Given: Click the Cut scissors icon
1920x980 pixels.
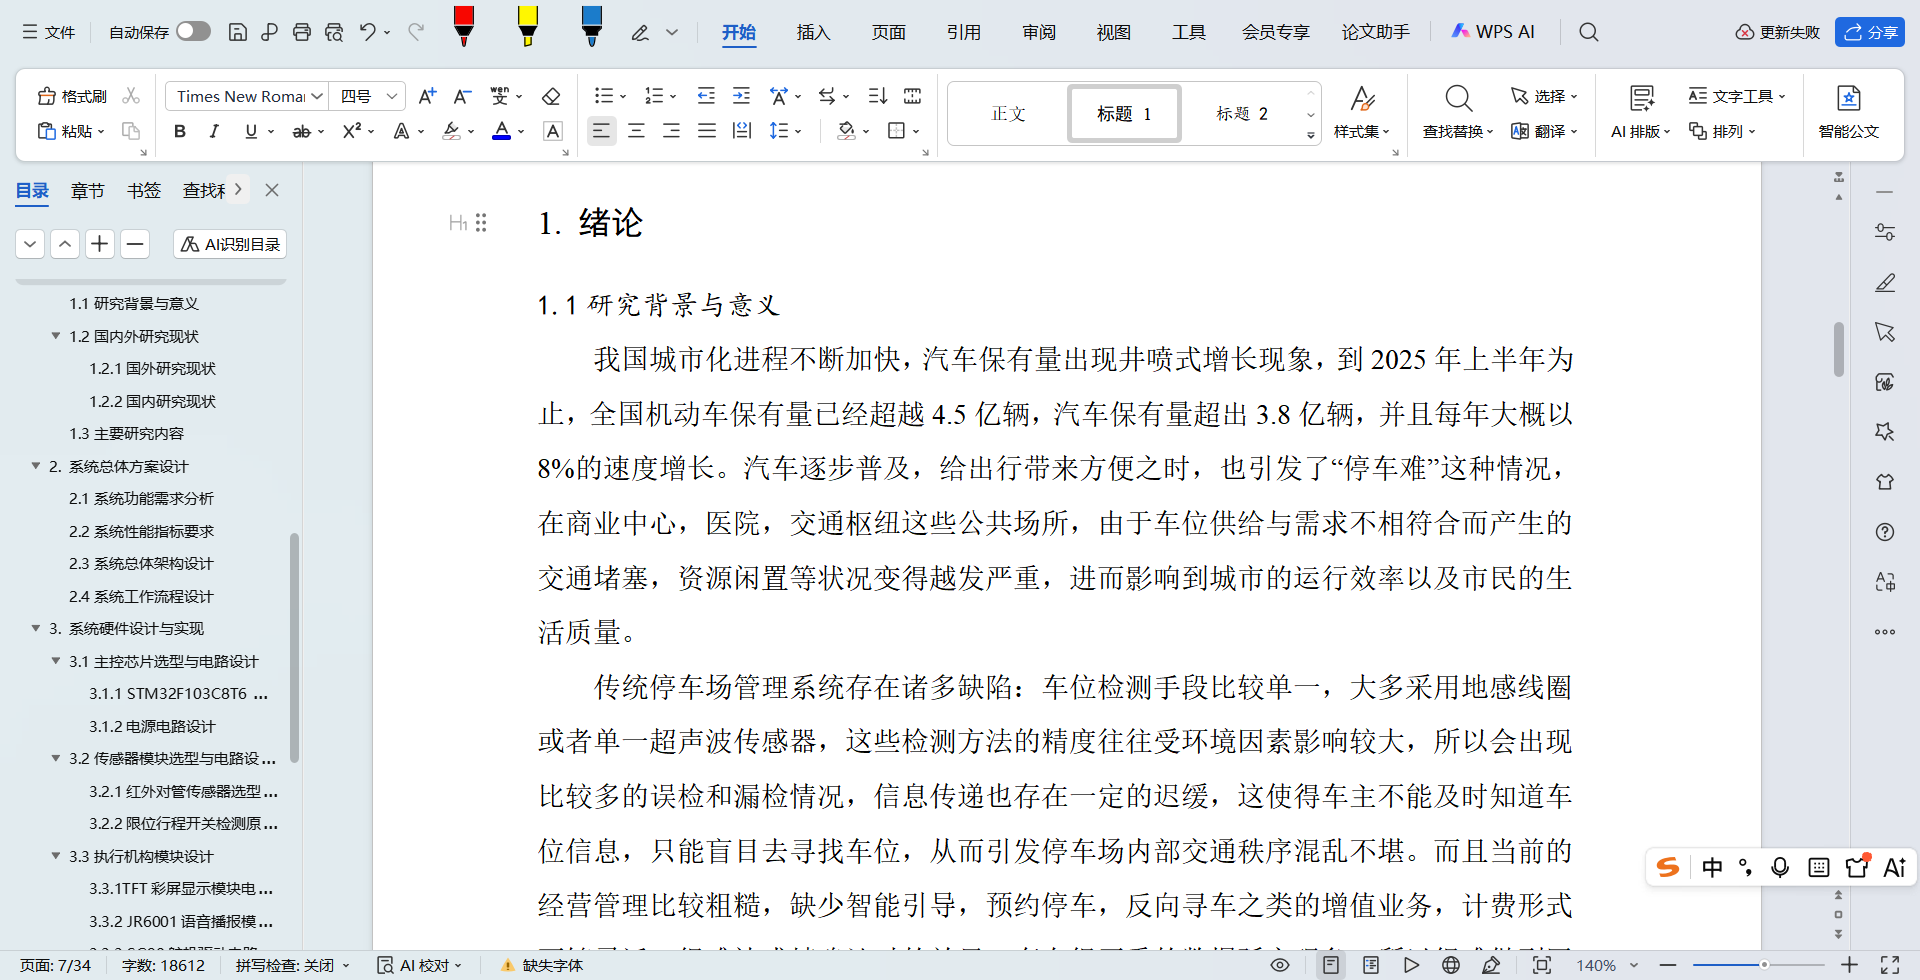Looking at the screenshot, I should [131, 96].
